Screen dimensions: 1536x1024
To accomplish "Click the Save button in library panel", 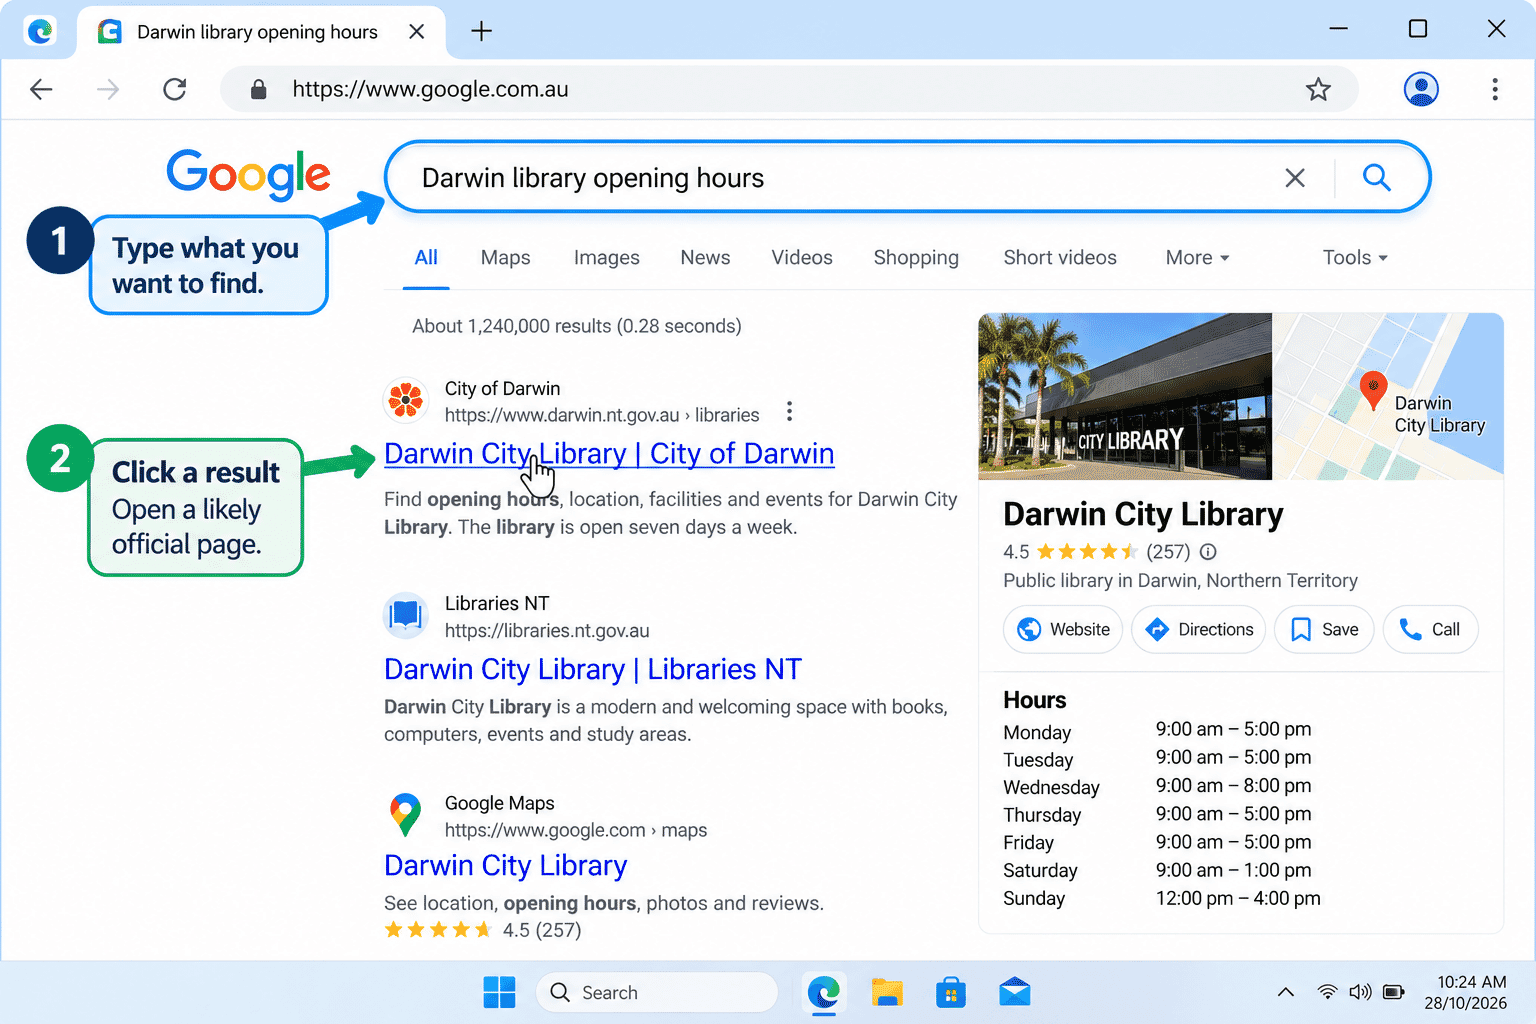I will click(1324, 630).
